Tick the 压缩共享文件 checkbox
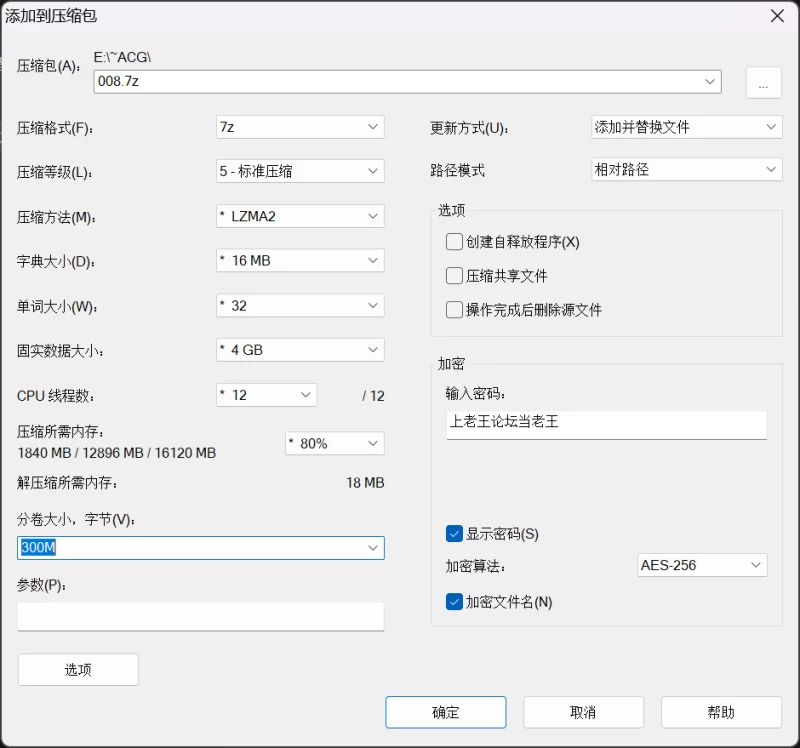This screenshot has height=748, width=800. tap(454, 276)
